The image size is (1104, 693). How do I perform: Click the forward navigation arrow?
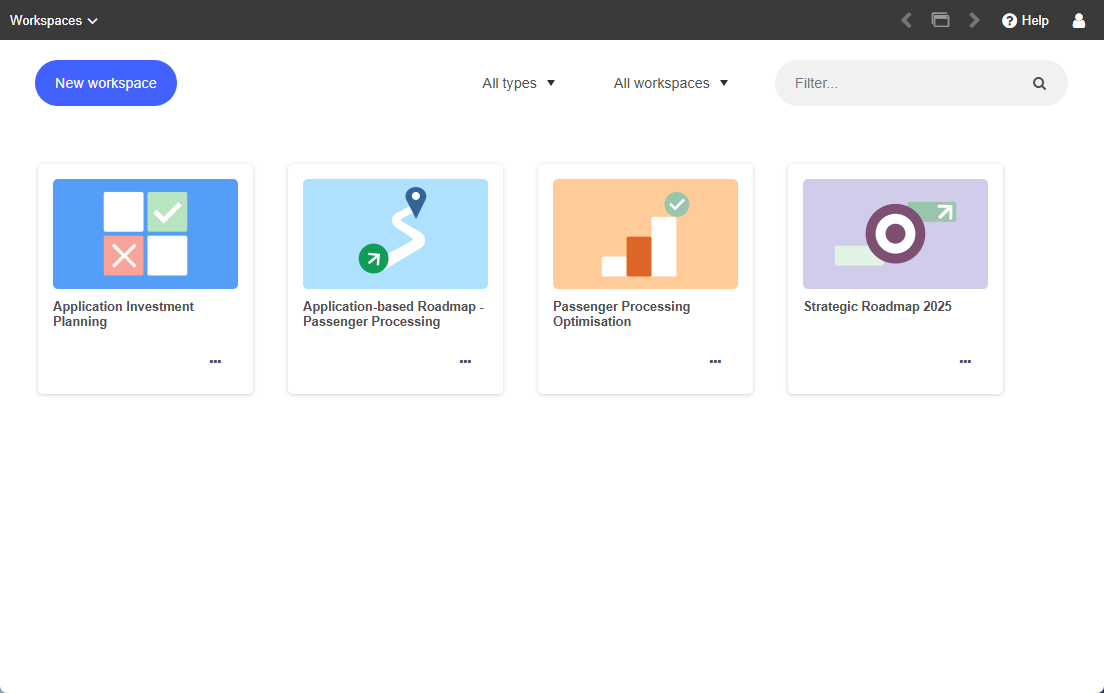tap(974, 19)
